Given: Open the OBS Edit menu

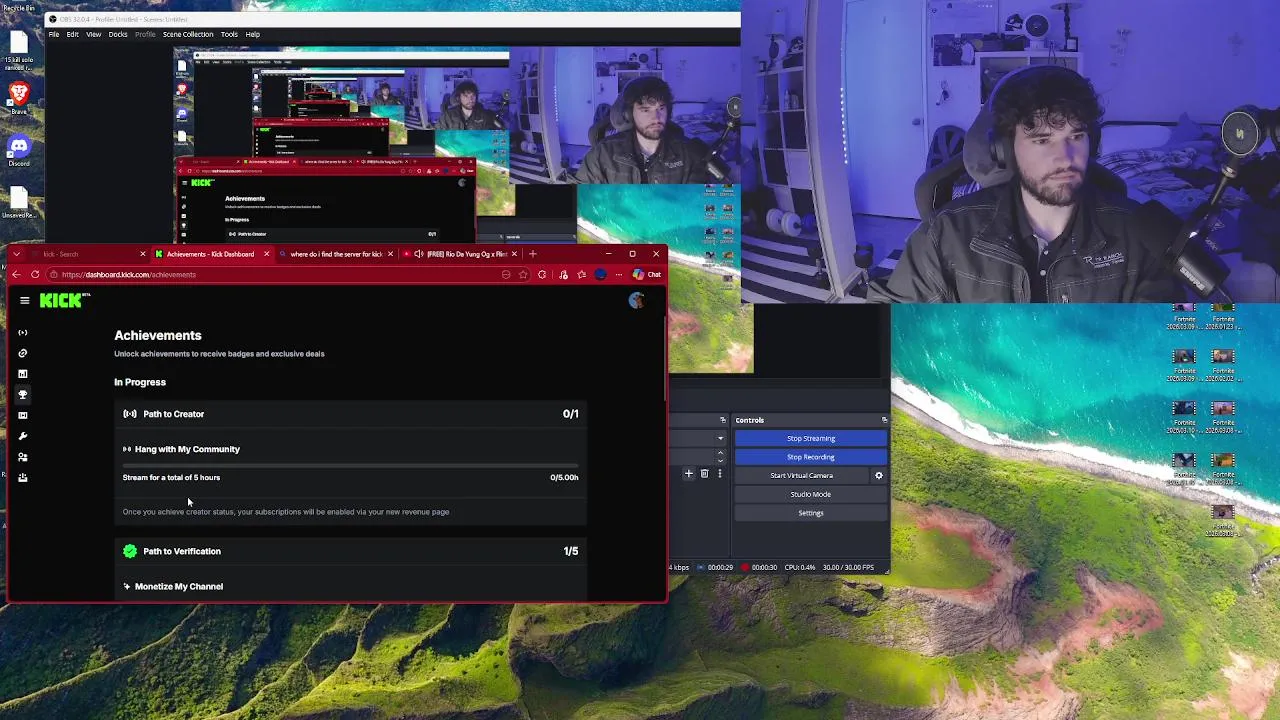Looking at the screenshot, I should pos(72,34).
